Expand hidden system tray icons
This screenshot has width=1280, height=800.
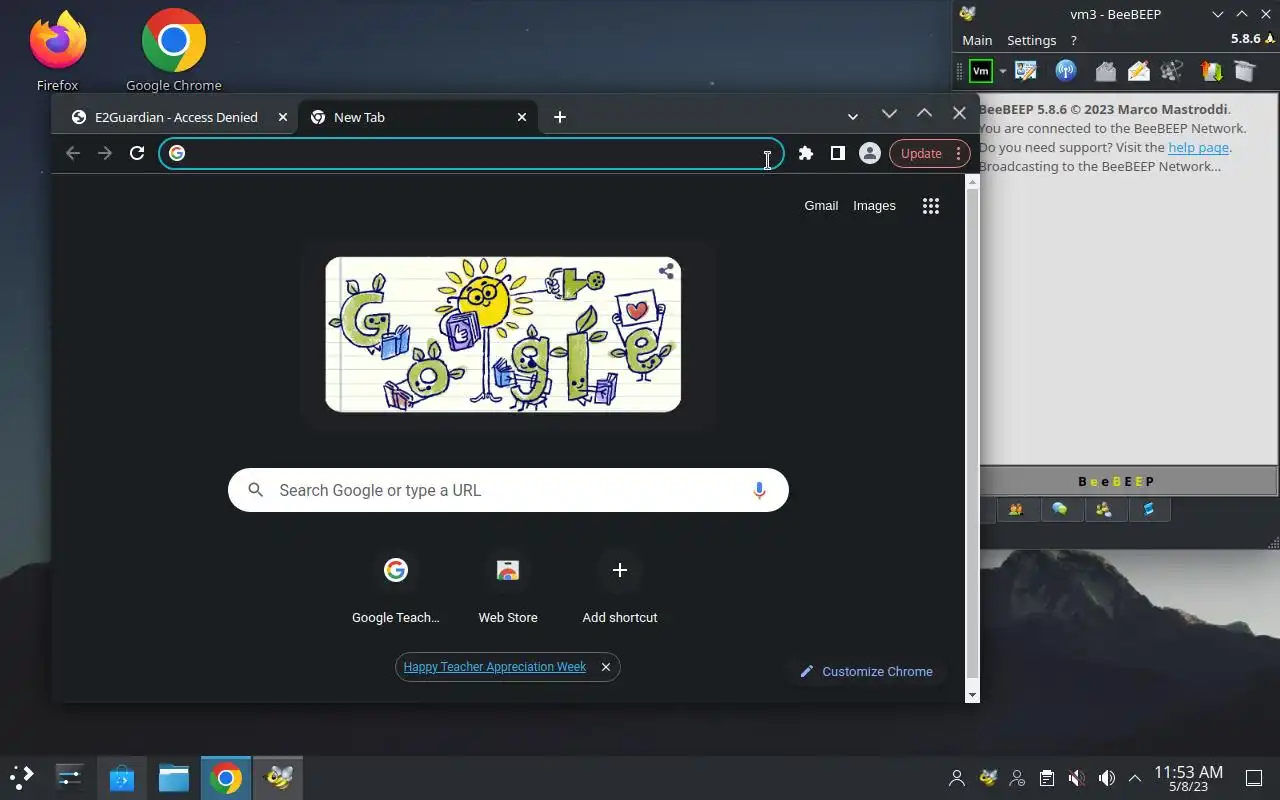(x=1135, y=778)
